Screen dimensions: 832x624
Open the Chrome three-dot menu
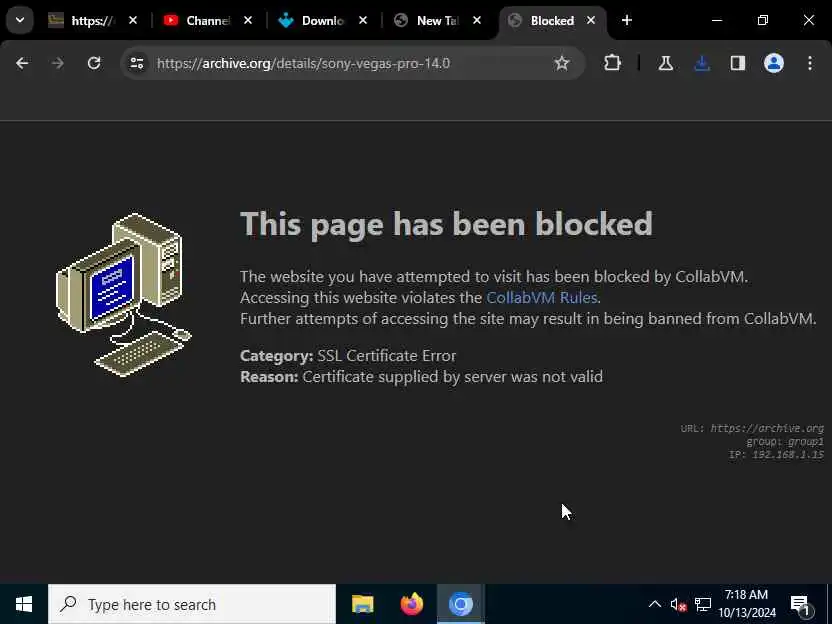coord(810,63)
